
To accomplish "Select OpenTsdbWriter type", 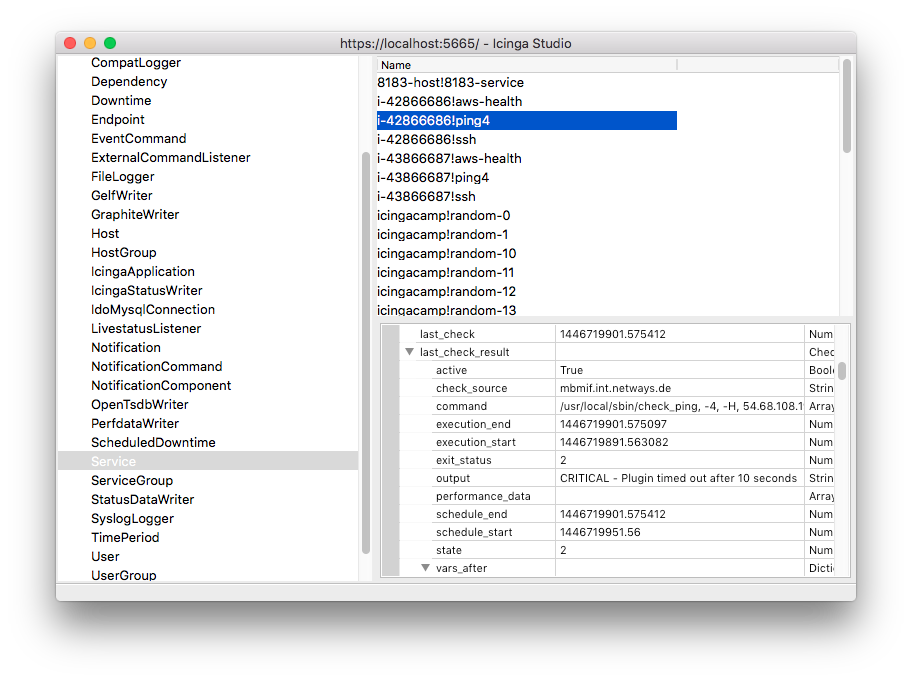I will point(140,405).
